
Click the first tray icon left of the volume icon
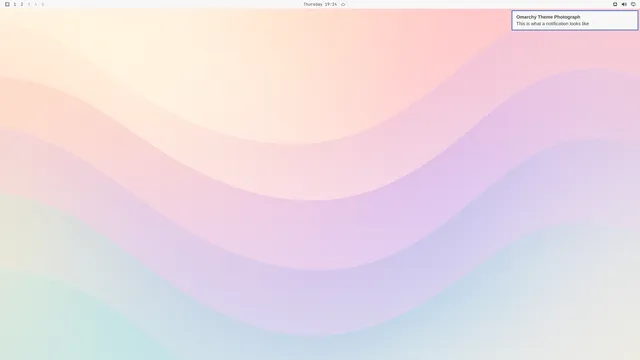click(x=615, y=4)
